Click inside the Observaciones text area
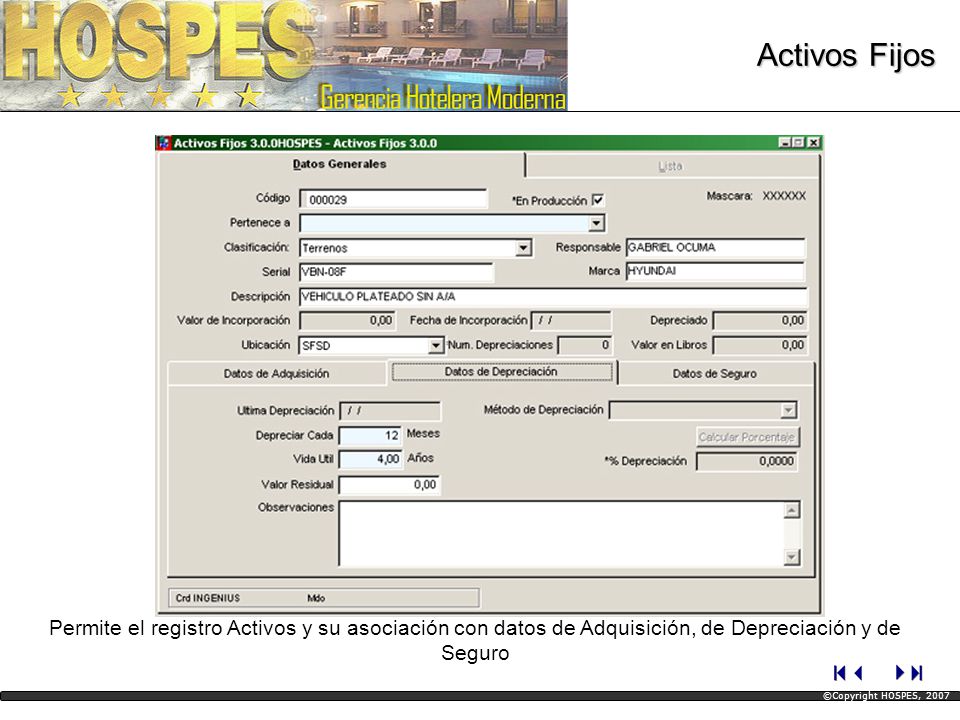Image resolution: width=960 pixels, height=720 pixels. coord(561,533)
